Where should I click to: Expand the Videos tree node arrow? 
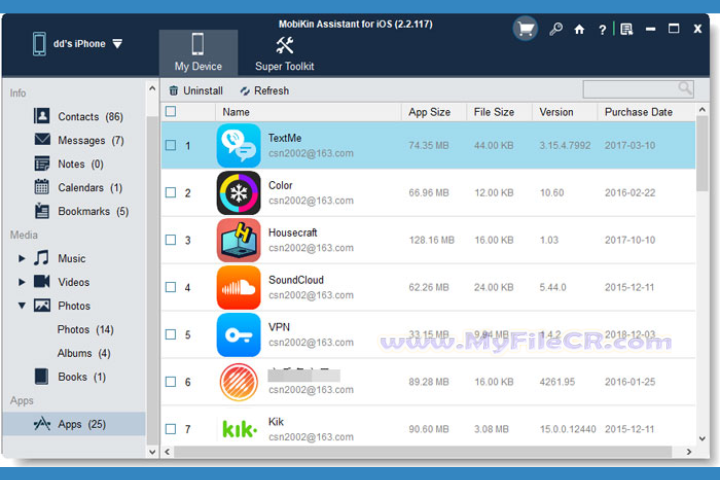click(x=22, y=282)
